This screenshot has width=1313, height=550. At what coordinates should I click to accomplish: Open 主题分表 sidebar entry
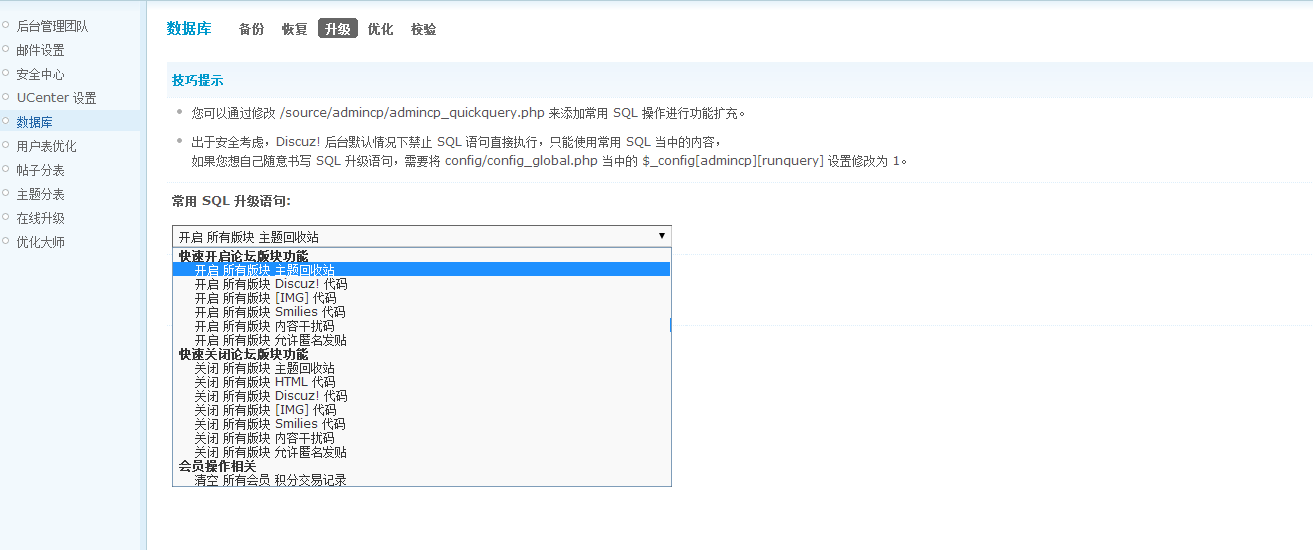[x=40, y=194]
